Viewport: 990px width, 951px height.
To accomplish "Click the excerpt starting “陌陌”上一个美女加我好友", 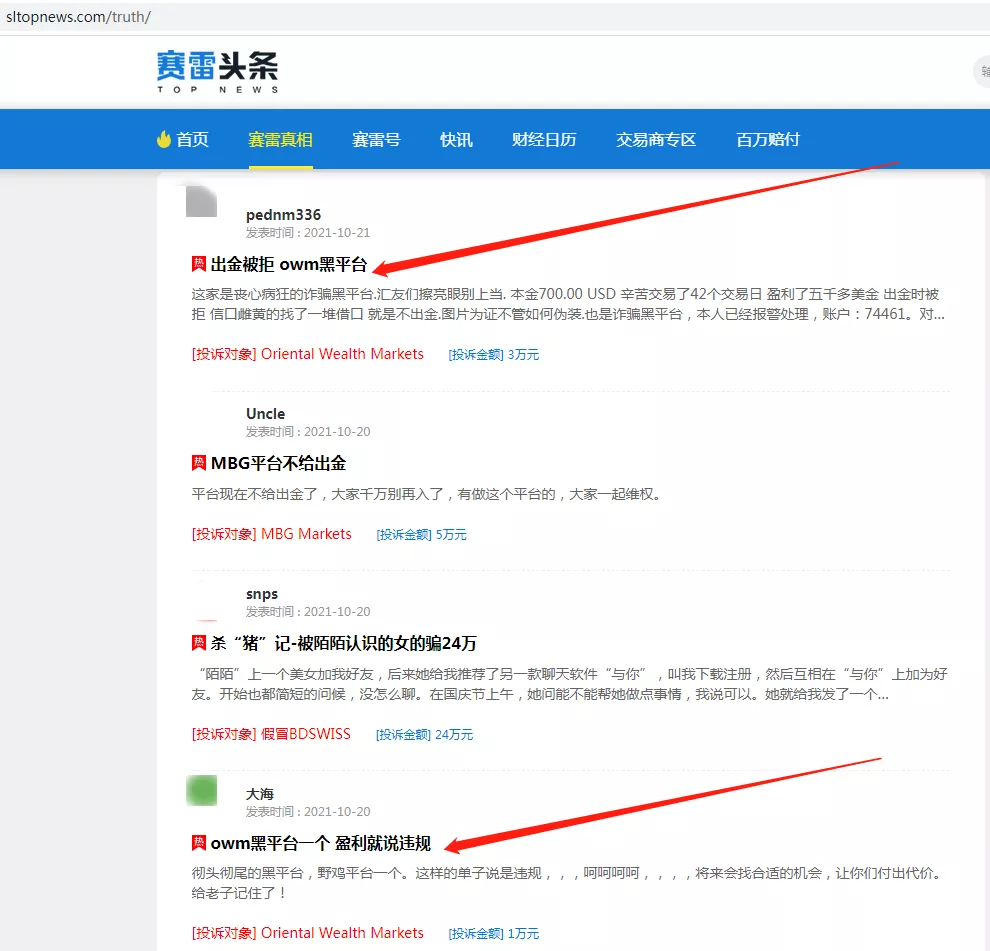I will point(570,684).
